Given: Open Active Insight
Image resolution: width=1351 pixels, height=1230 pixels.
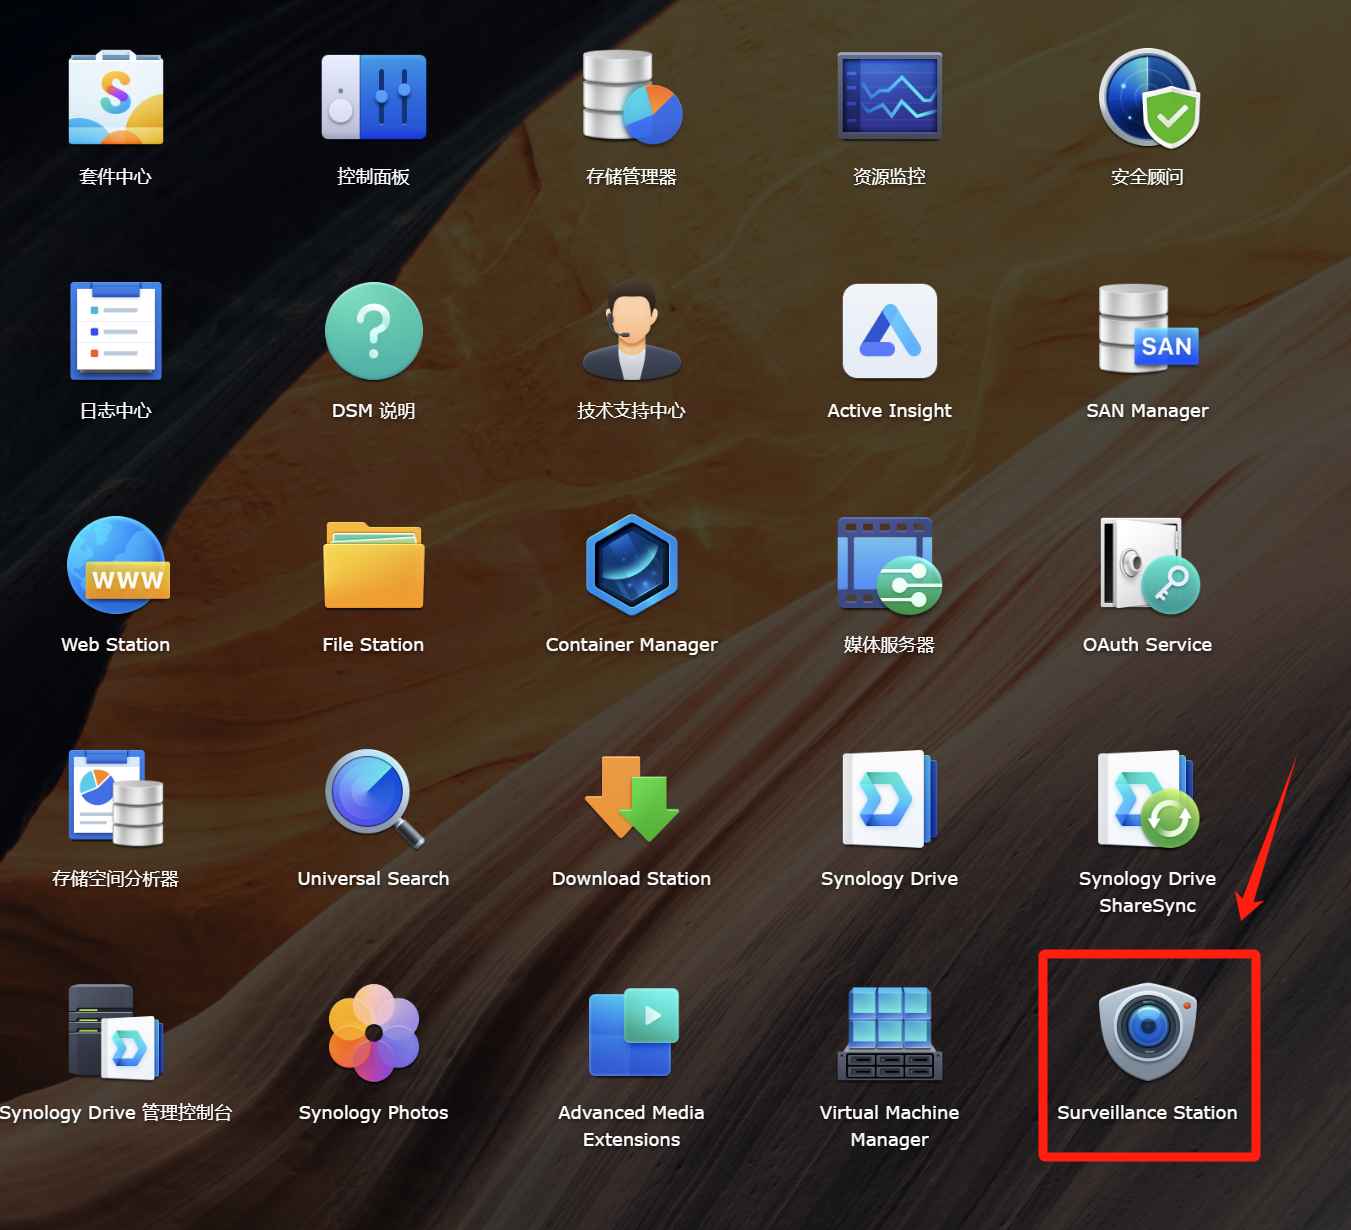Looking at the screenshot, I should 890,331.
